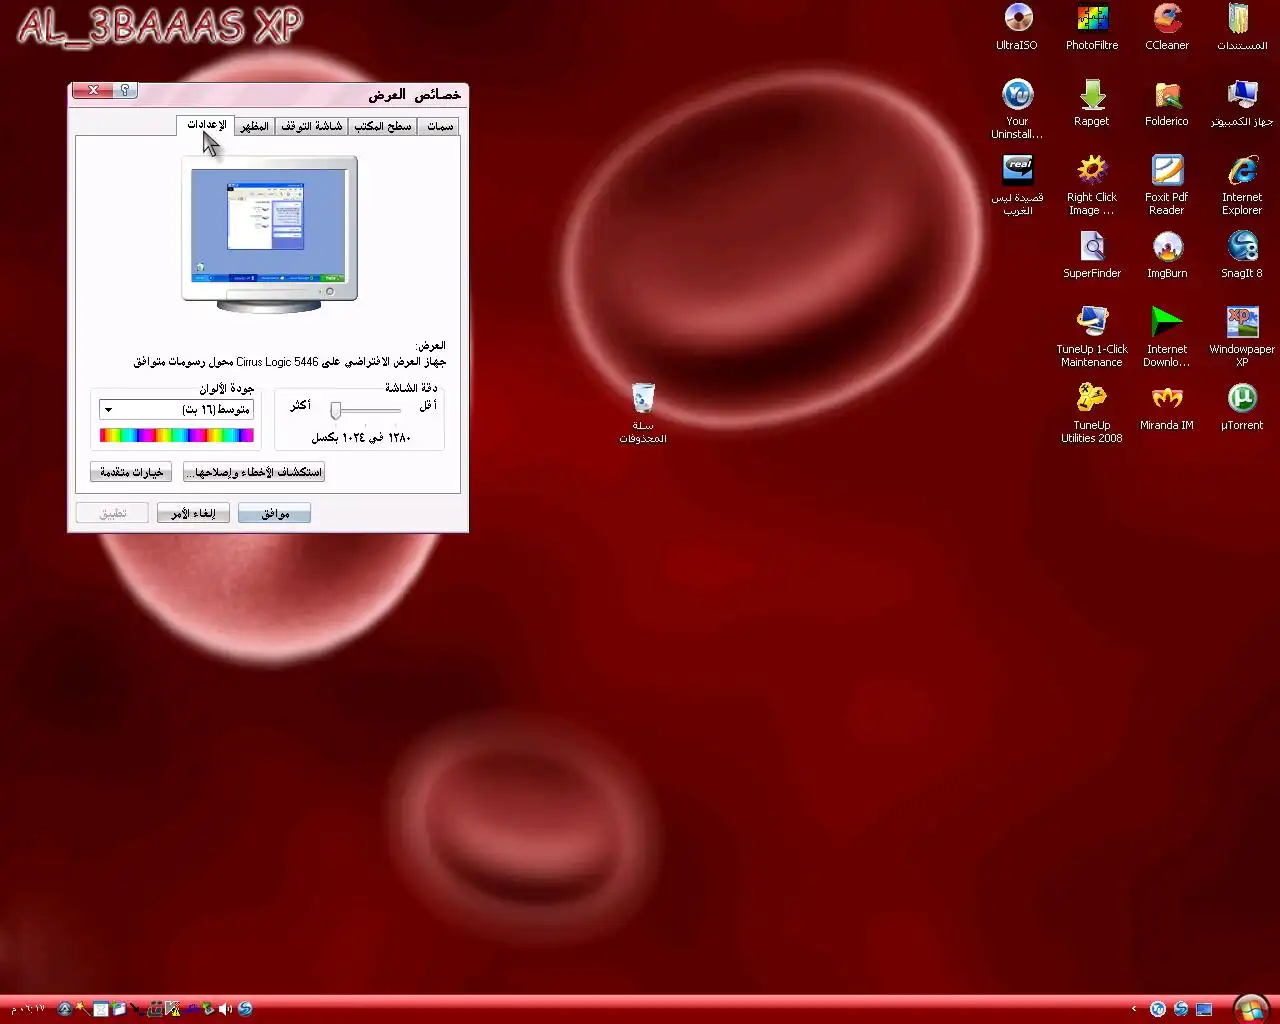The image size is (1280, 1024).
Task: Click the taskbar clock
Action: pos(28,1009)
